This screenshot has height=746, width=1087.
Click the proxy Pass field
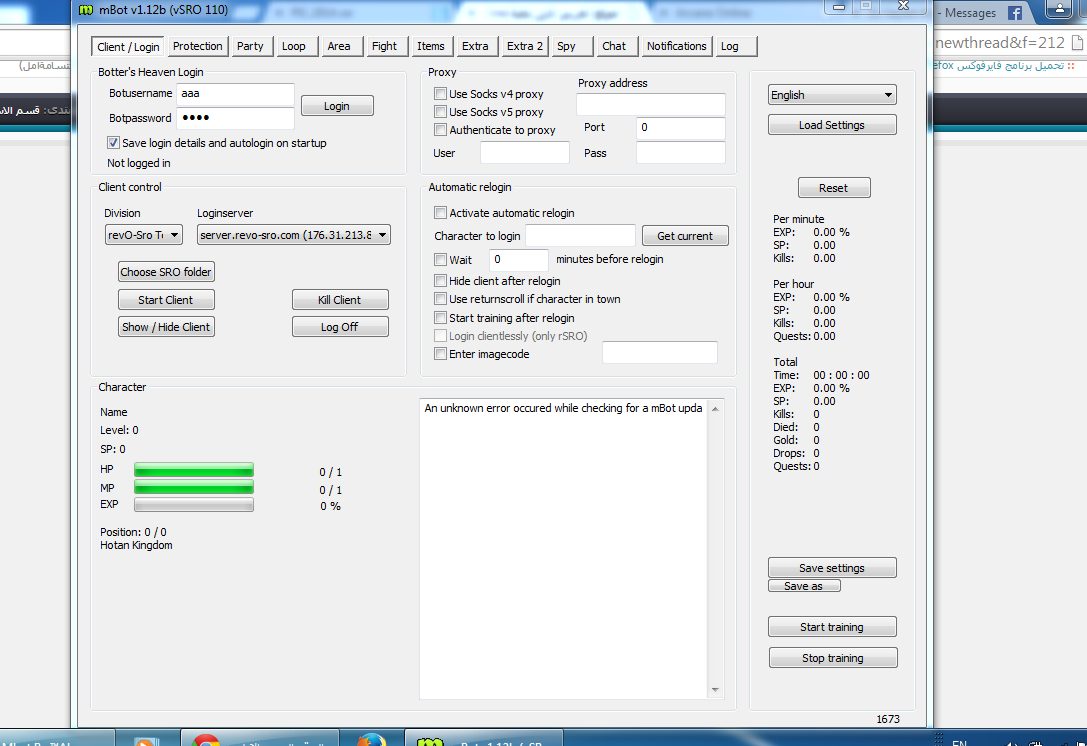pos(681,153)
